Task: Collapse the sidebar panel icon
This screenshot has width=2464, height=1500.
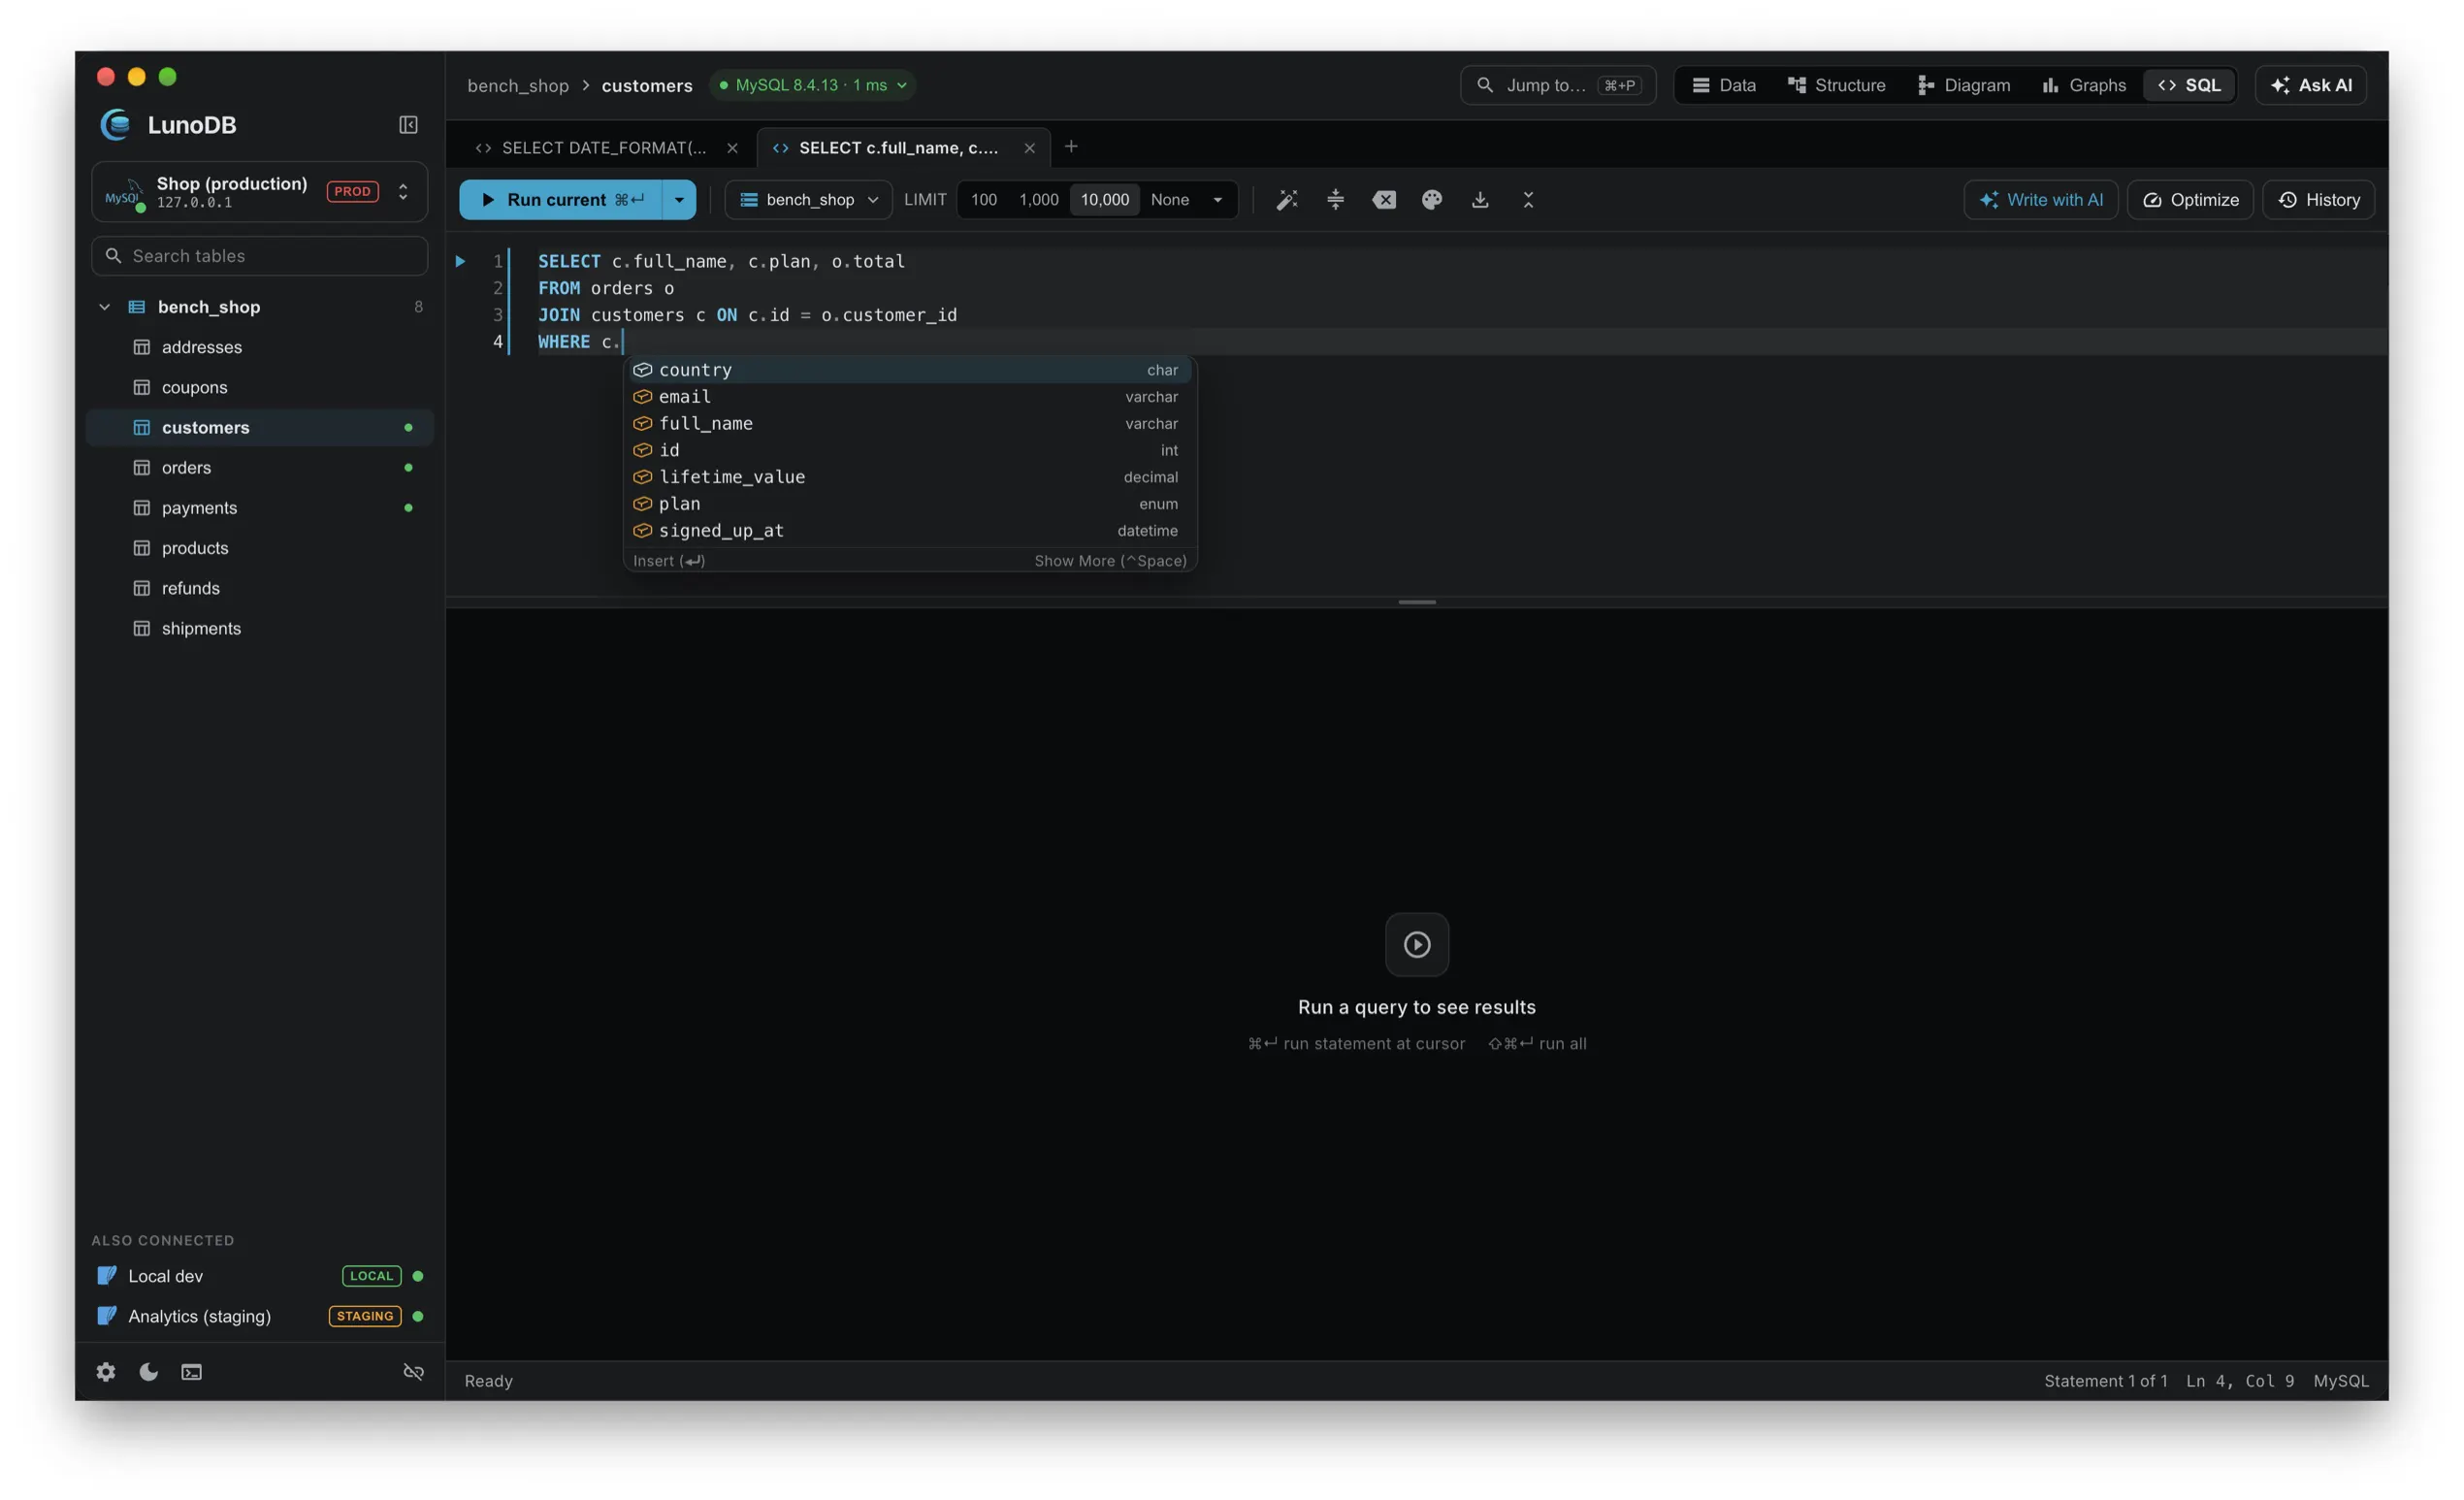Action: coord(408,125)
